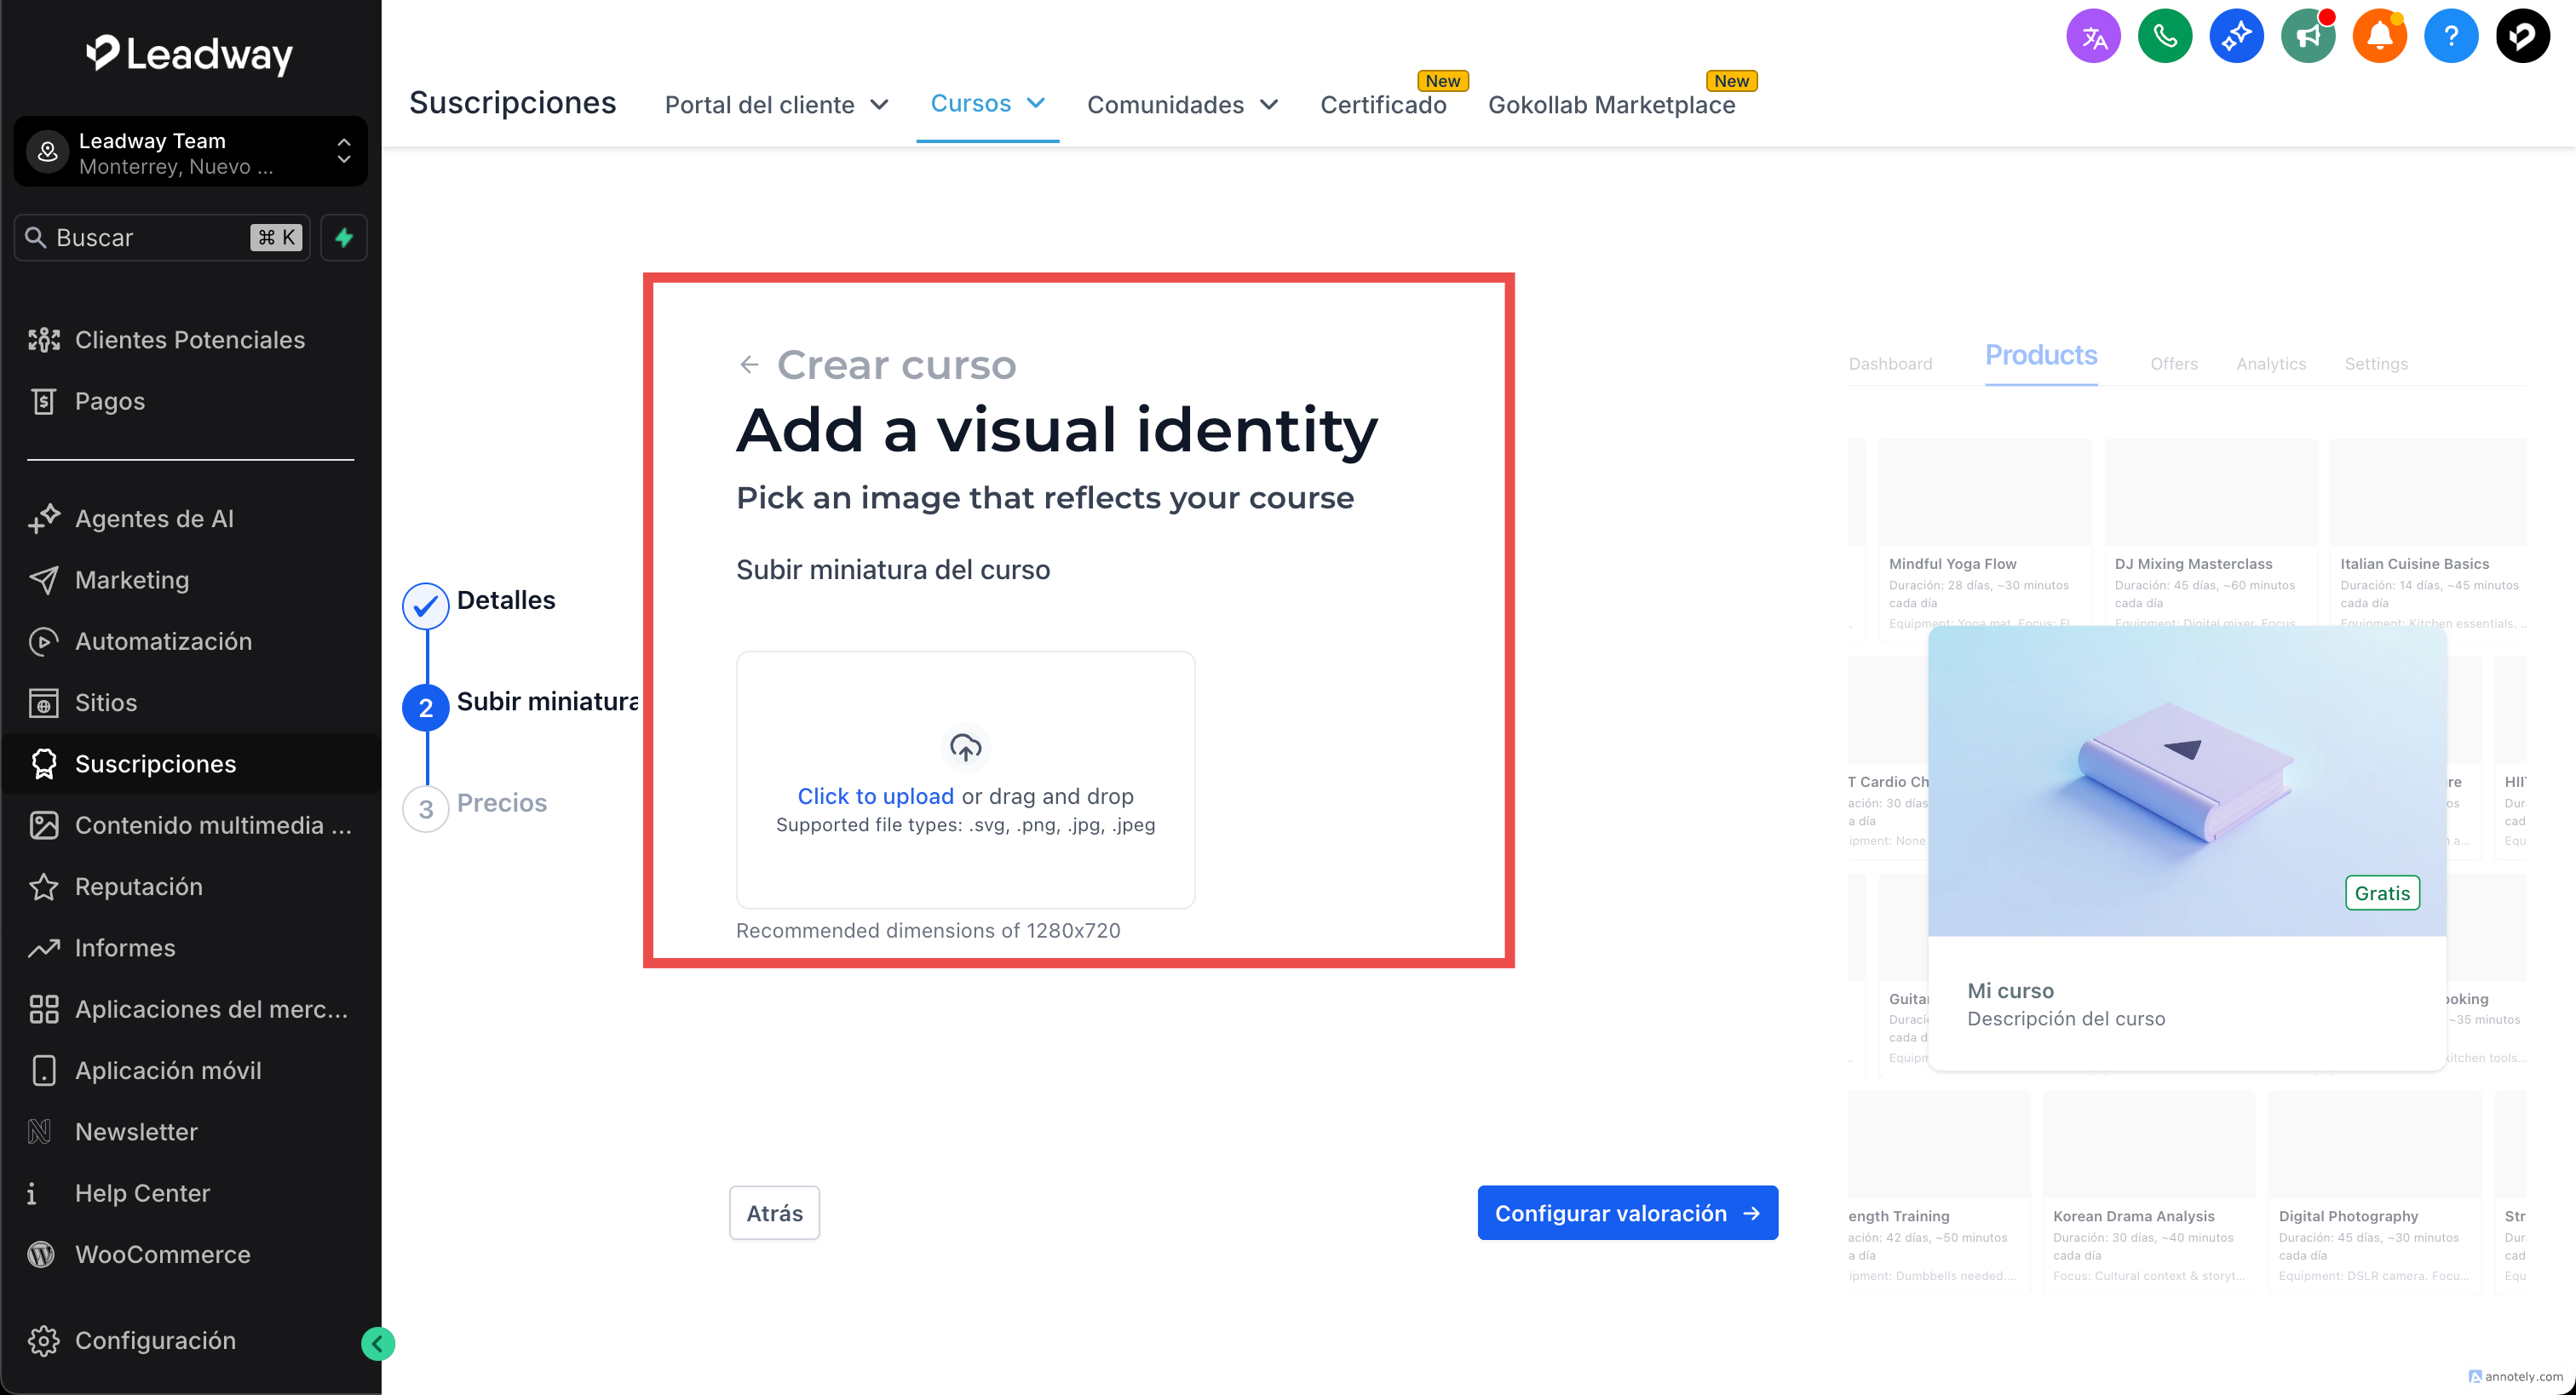Click the blue AI sparkle icon
Image resolution: width=2576 pixels, height=1395 pixels.
tap(2236, 37)
